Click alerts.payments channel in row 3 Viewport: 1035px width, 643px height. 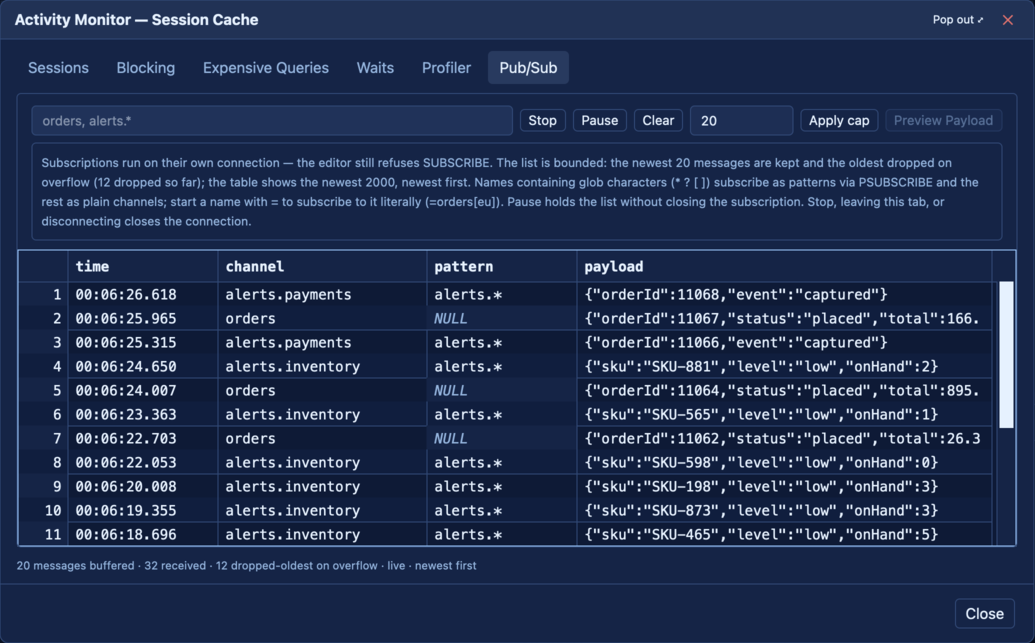pos(322,343)
